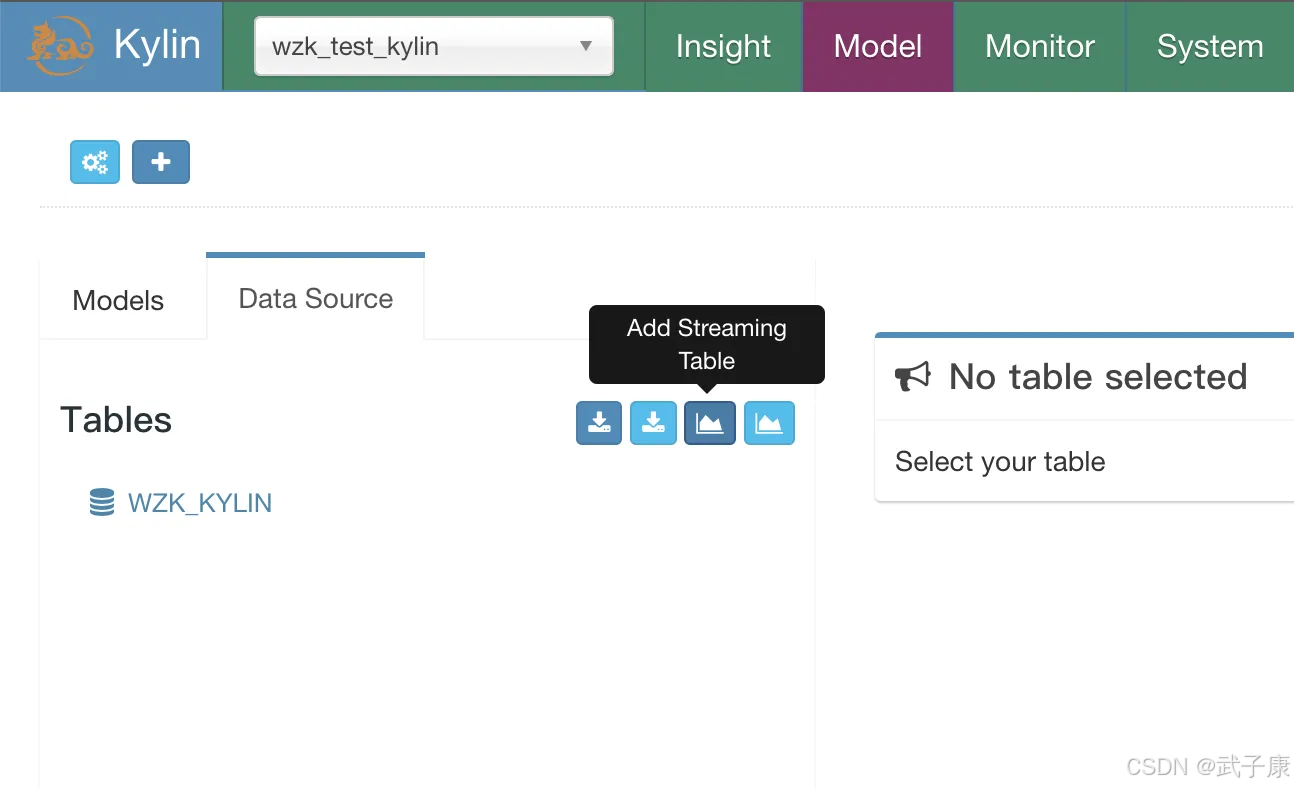
Task: Open the System tab
Action: pyautogui.click(x=1209, y=46)
